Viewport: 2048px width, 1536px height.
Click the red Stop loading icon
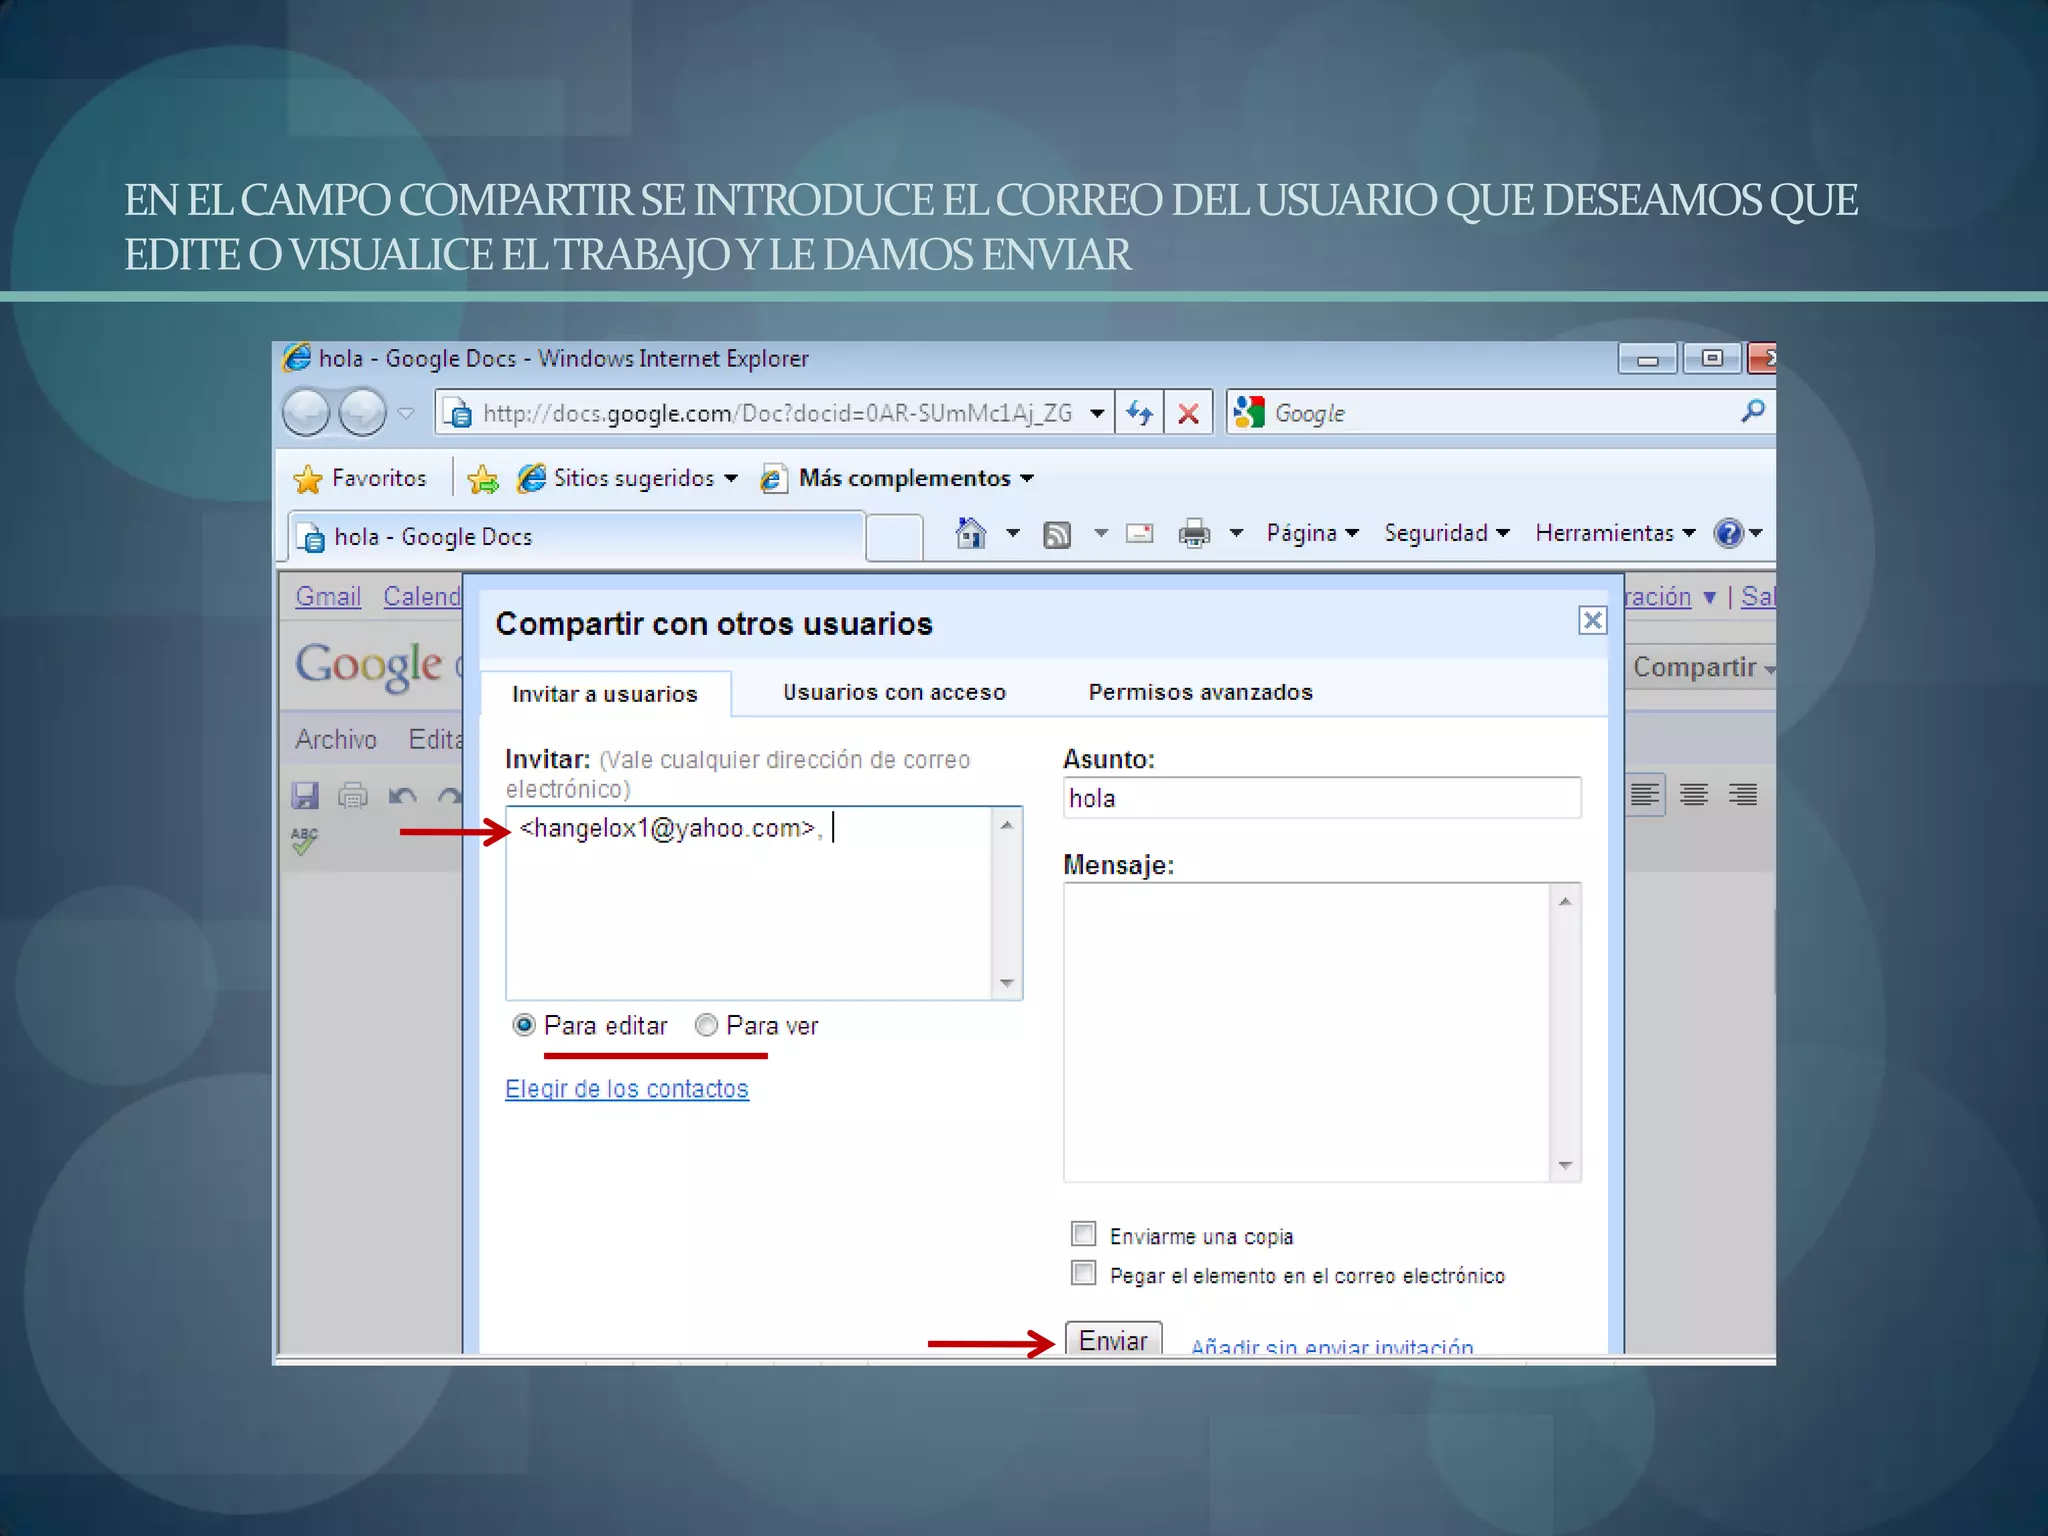(1188, 413)
